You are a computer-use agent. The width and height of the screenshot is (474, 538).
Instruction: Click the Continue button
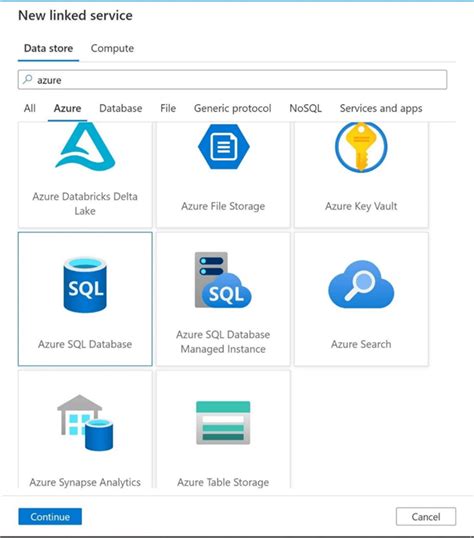[x=50, y=516]
